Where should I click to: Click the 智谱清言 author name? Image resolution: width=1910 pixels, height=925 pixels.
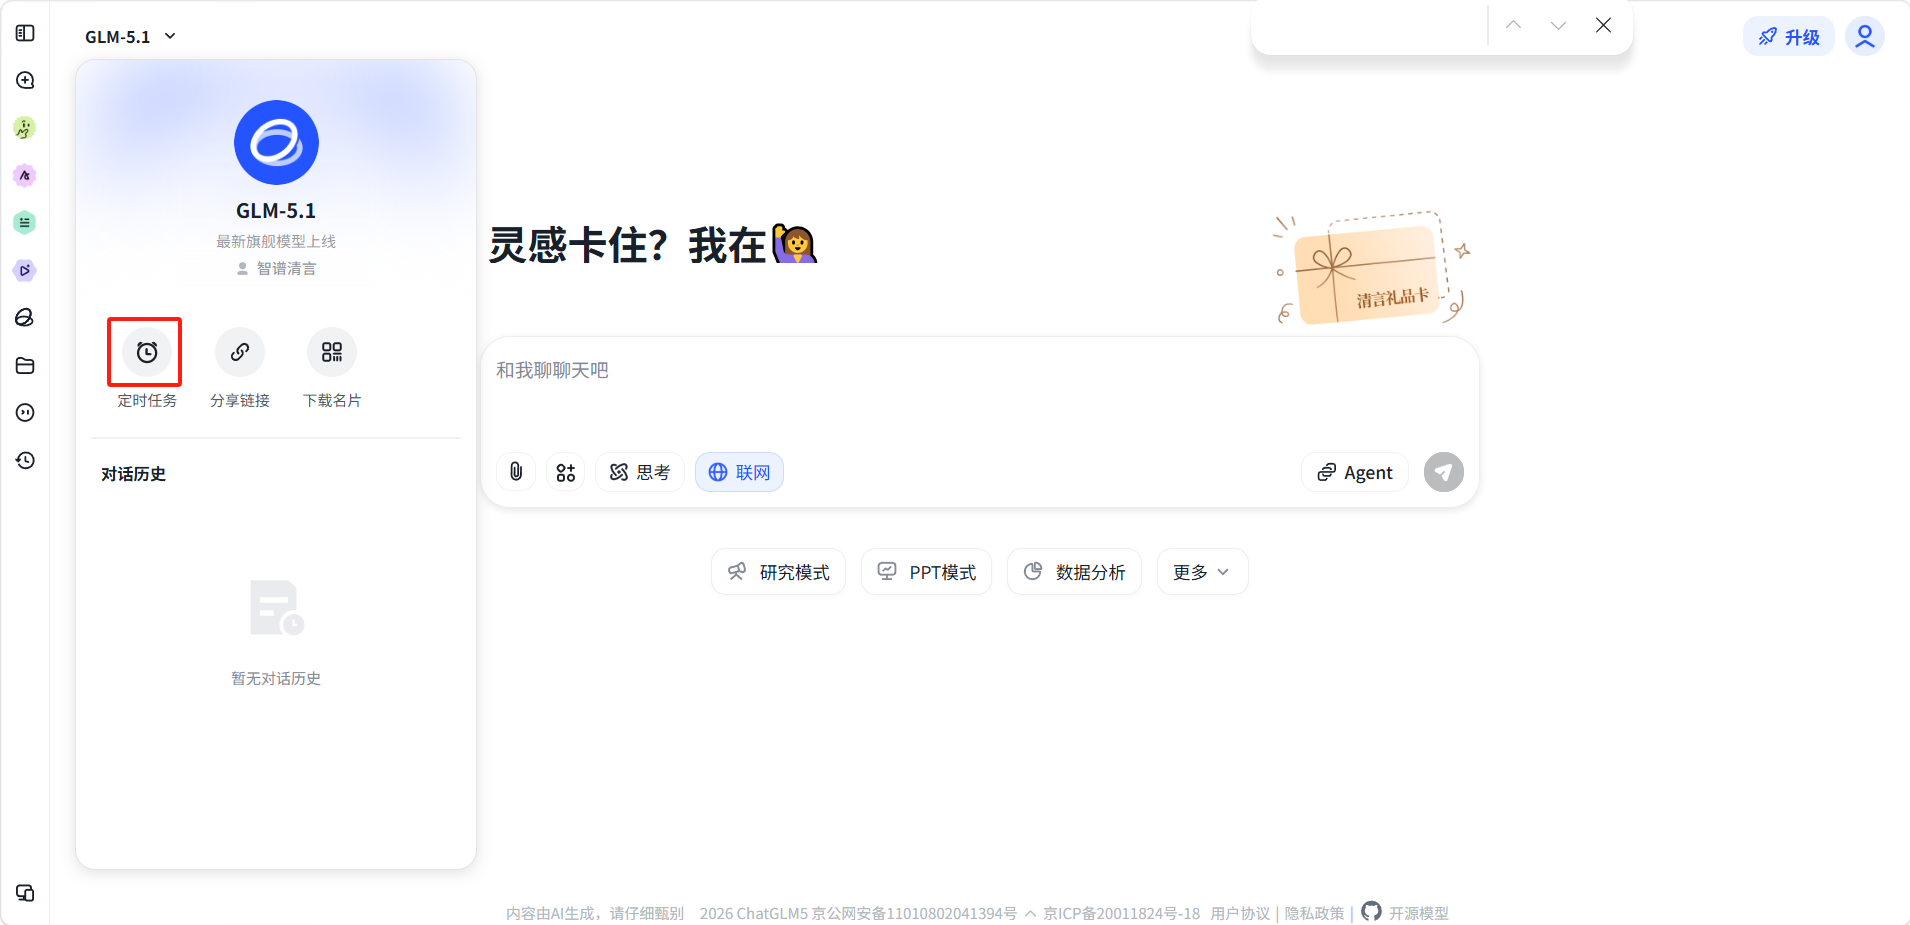point(286,269)
